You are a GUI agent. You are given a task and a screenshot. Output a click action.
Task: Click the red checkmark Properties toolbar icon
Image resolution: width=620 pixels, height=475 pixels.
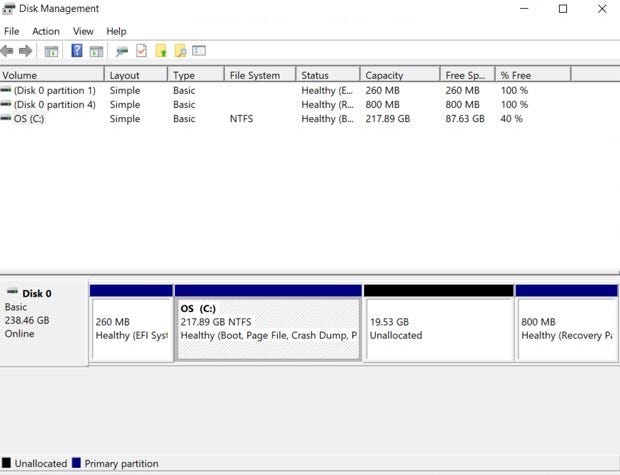click(x=141, y=51)
